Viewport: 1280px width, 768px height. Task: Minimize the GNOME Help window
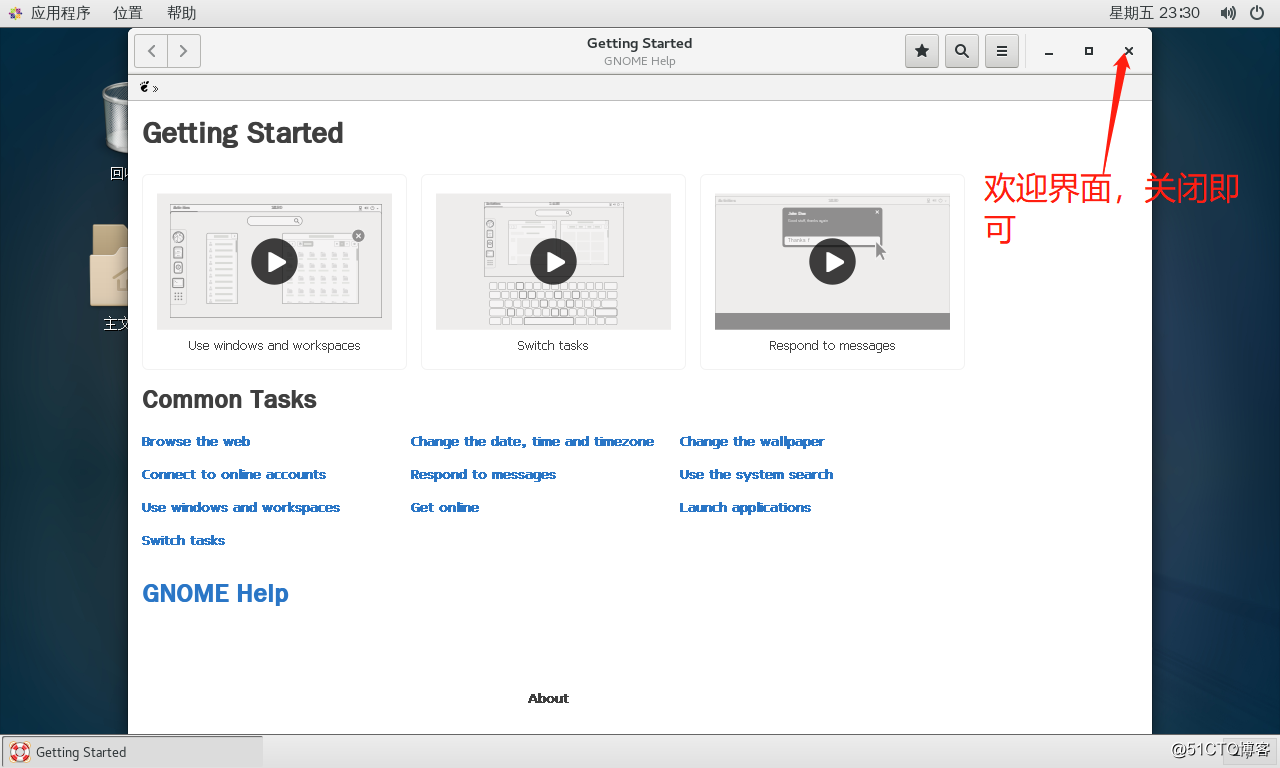pyautogui.click(x=1049, y=51)
